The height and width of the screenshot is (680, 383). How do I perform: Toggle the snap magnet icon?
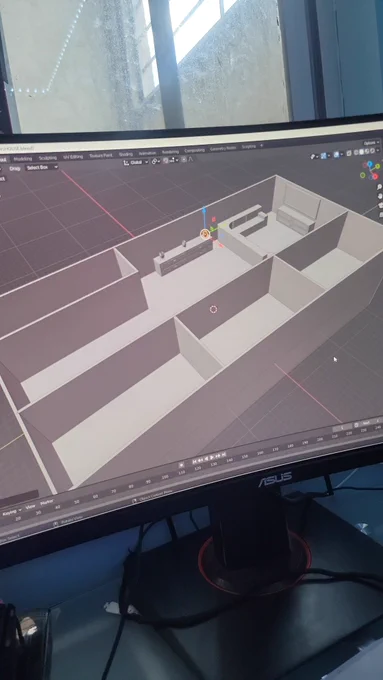coord(166,161)
